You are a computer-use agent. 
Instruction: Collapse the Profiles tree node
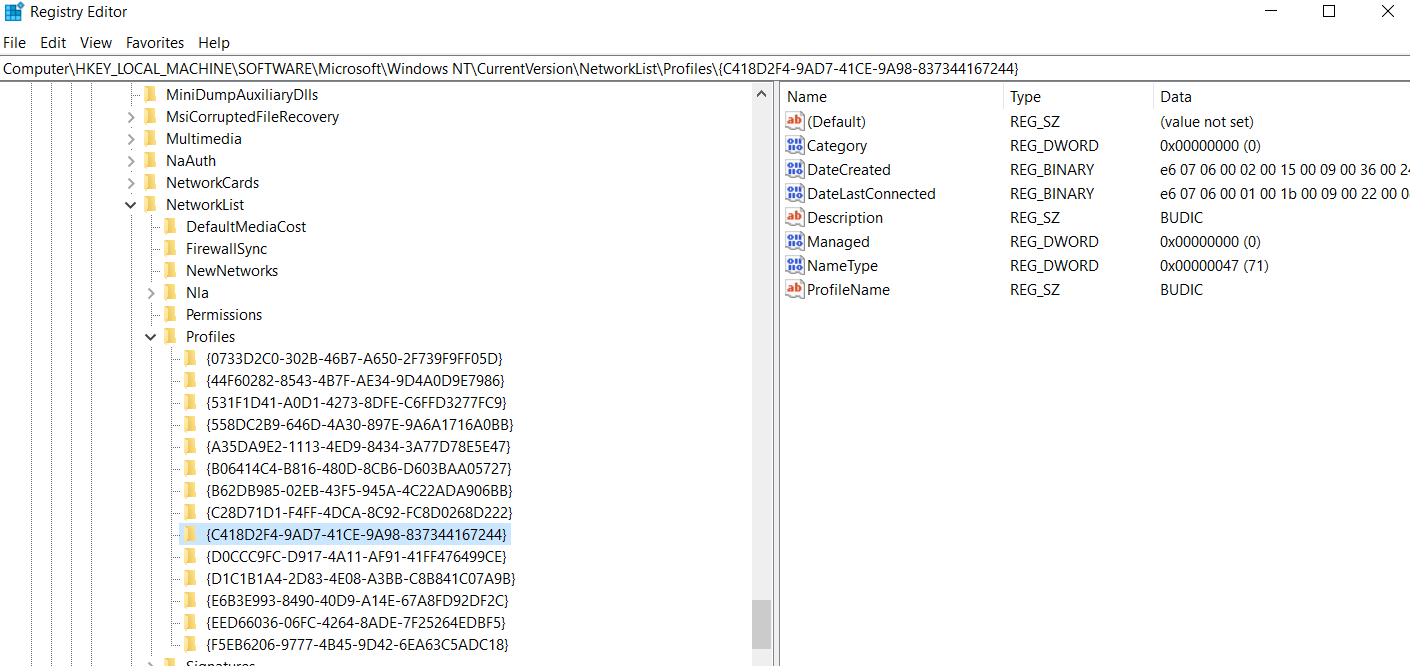click(x=151, y=337)
